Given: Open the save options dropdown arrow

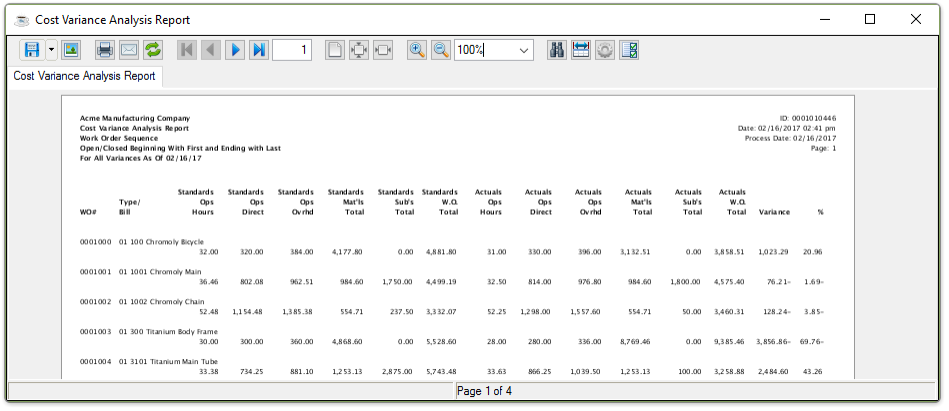Looking at the screenshot, I should tap(51, 49).
